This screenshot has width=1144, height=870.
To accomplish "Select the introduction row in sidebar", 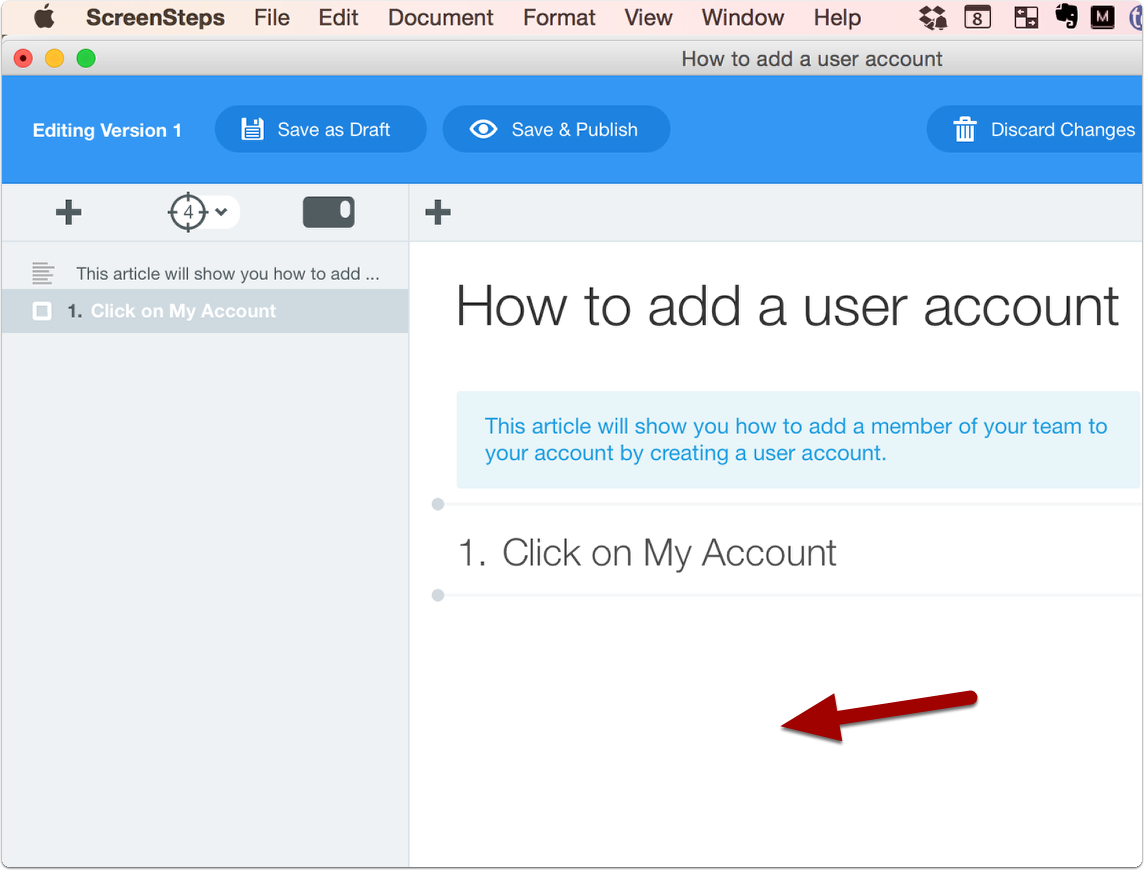I will pyautogui.click(x=205, y=274).
